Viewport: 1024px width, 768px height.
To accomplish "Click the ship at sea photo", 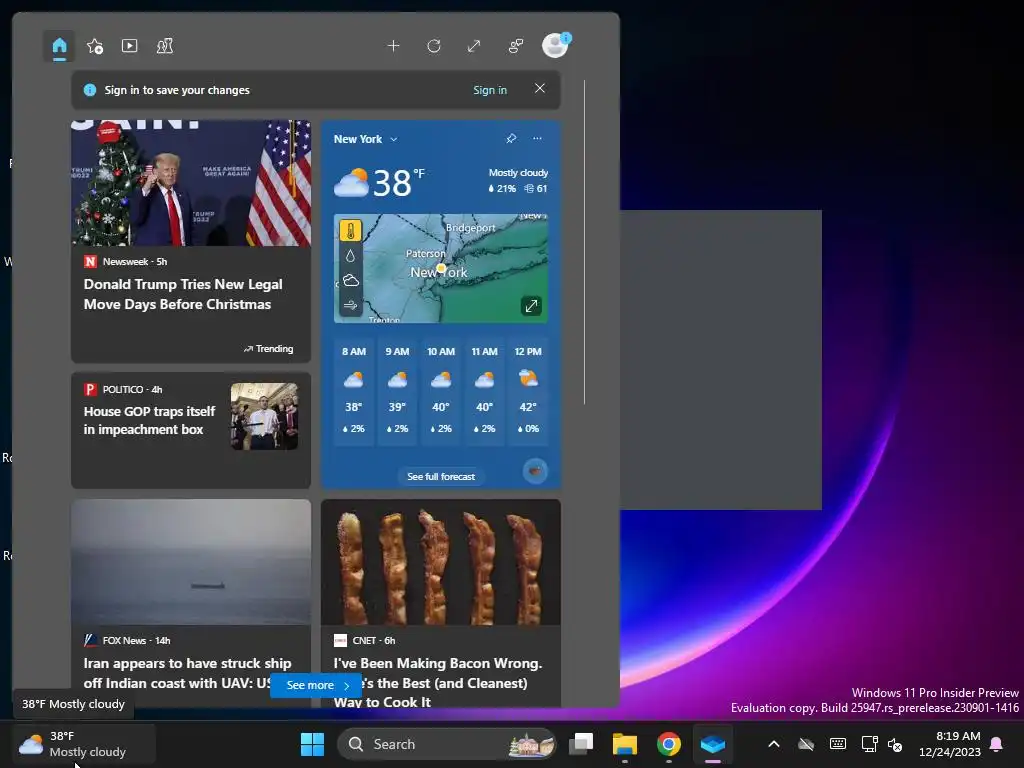I will click(191, 562).
